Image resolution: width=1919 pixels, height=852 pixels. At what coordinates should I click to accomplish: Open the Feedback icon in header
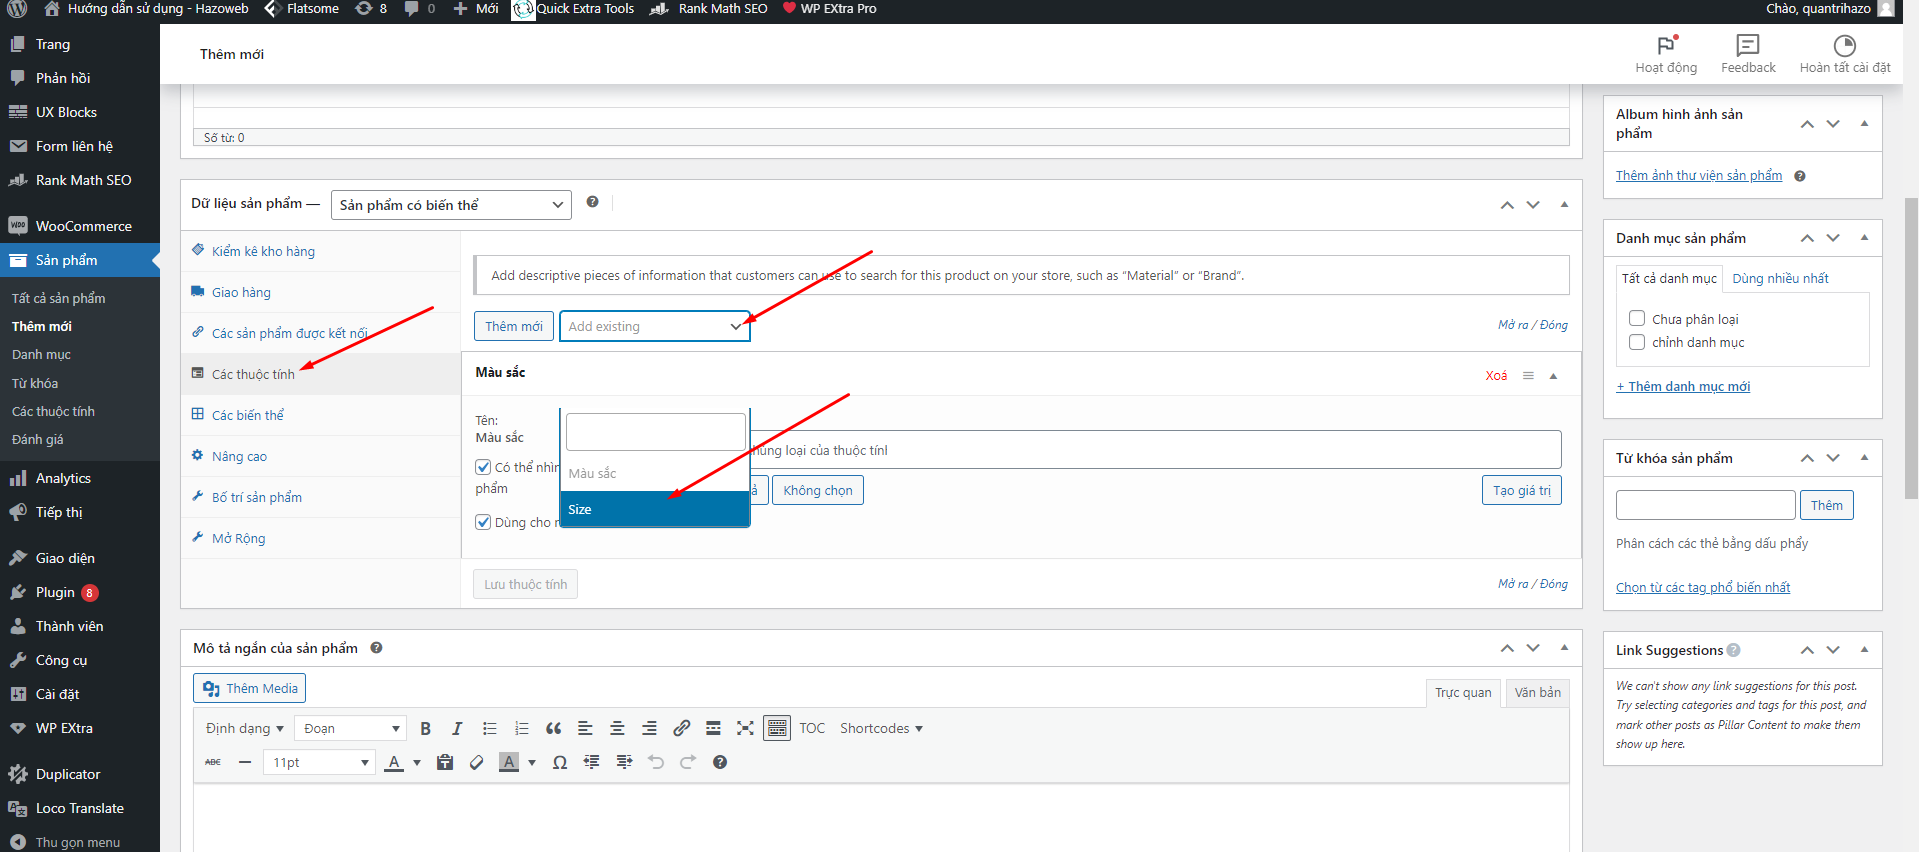point(1747,46)
